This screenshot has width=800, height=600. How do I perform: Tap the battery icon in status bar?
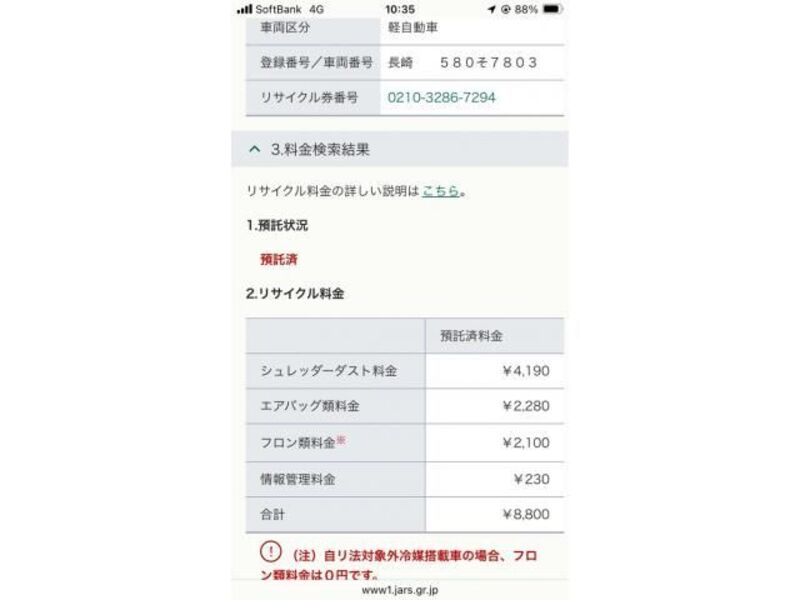point(553,9)
